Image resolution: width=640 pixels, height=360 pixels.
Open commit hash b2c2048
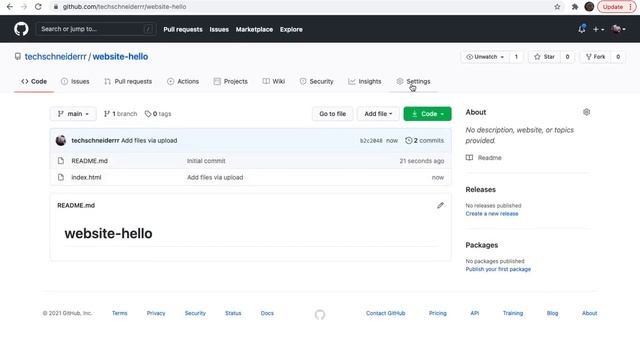[371, 140]
